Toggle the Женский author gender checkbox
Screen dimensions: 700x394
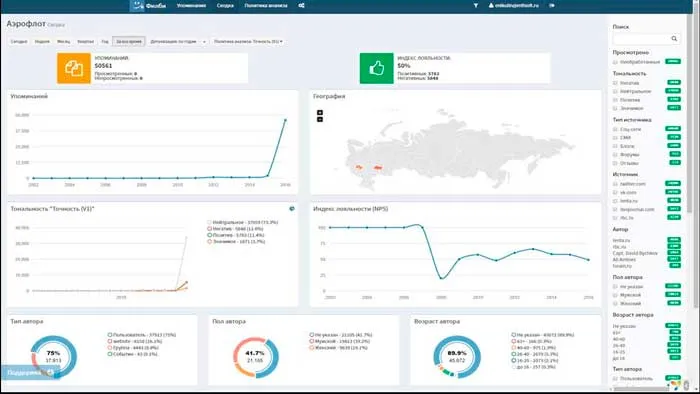click(615, 303)
